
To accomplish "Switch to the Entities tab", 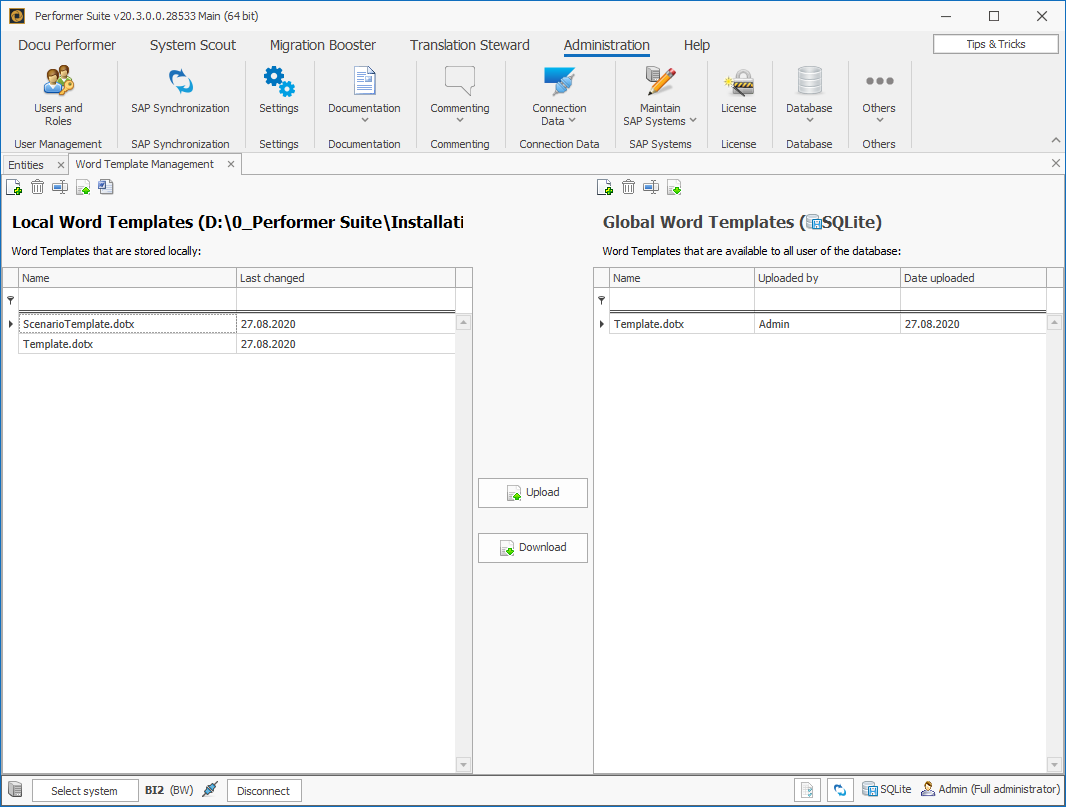I will [27, 163].
